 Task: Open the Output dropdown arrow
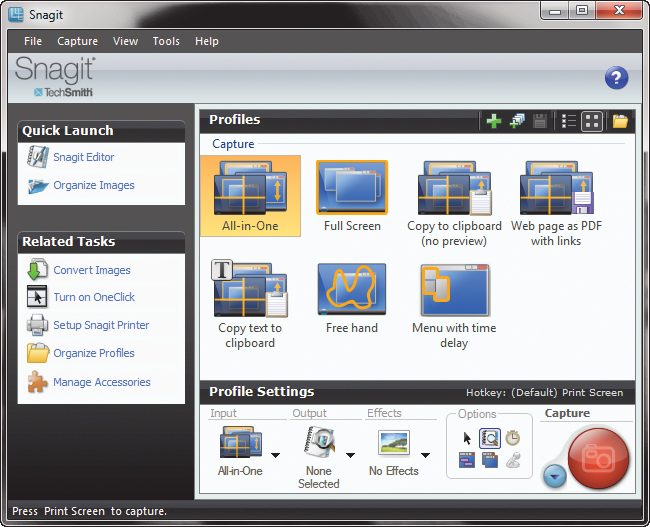(x=351, y=455)
